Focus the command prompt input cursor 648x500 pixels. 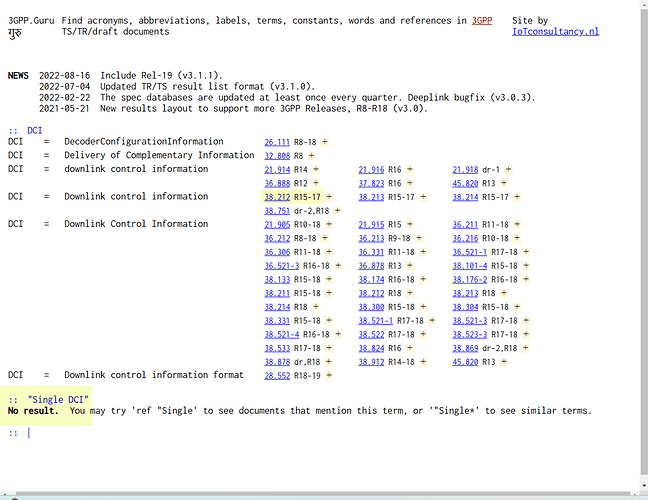click(x=29, y=433)
